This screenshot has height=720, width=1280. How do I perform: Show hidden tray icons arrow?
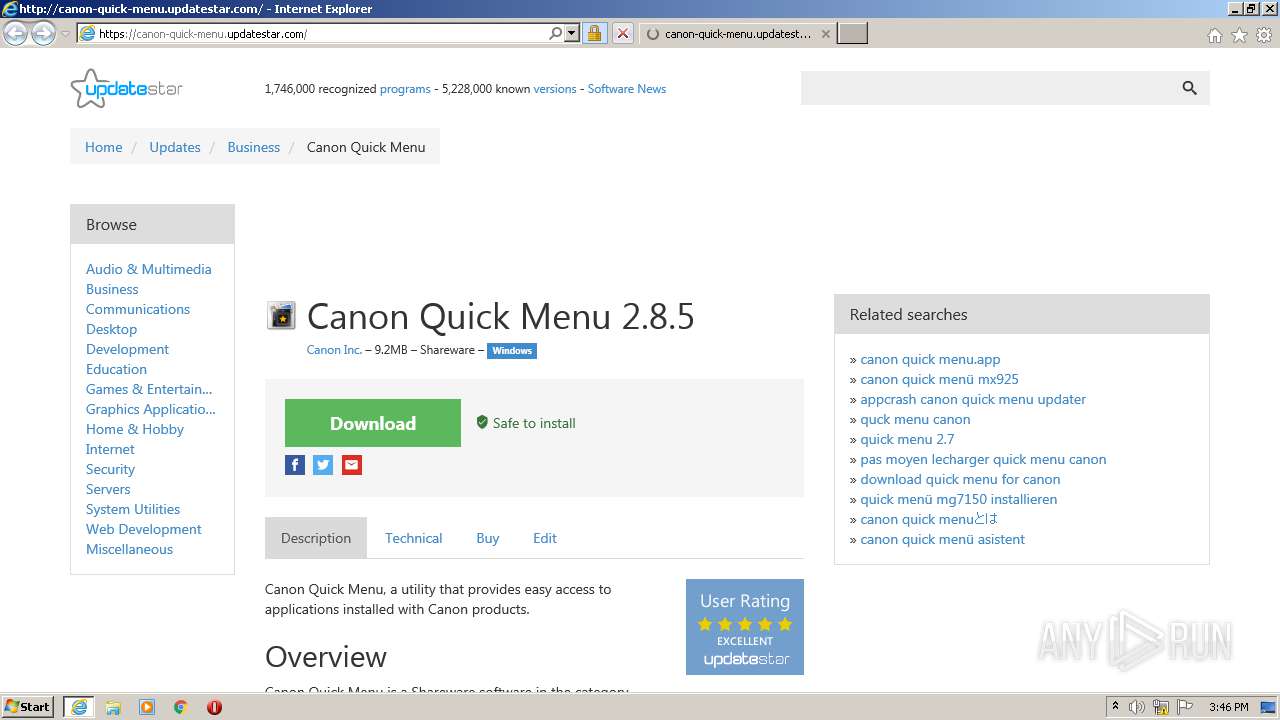(1116, 707)
